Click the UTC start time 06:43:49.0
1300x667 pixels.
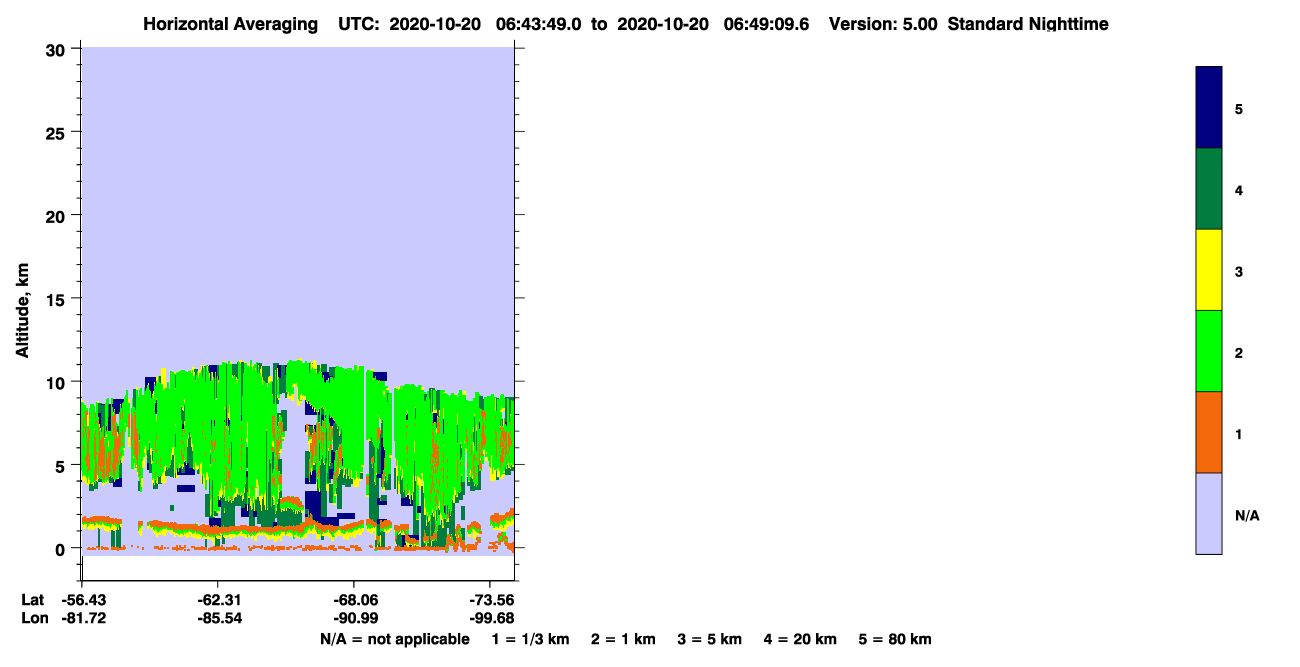pyautogui.click(x=539, y=24)
